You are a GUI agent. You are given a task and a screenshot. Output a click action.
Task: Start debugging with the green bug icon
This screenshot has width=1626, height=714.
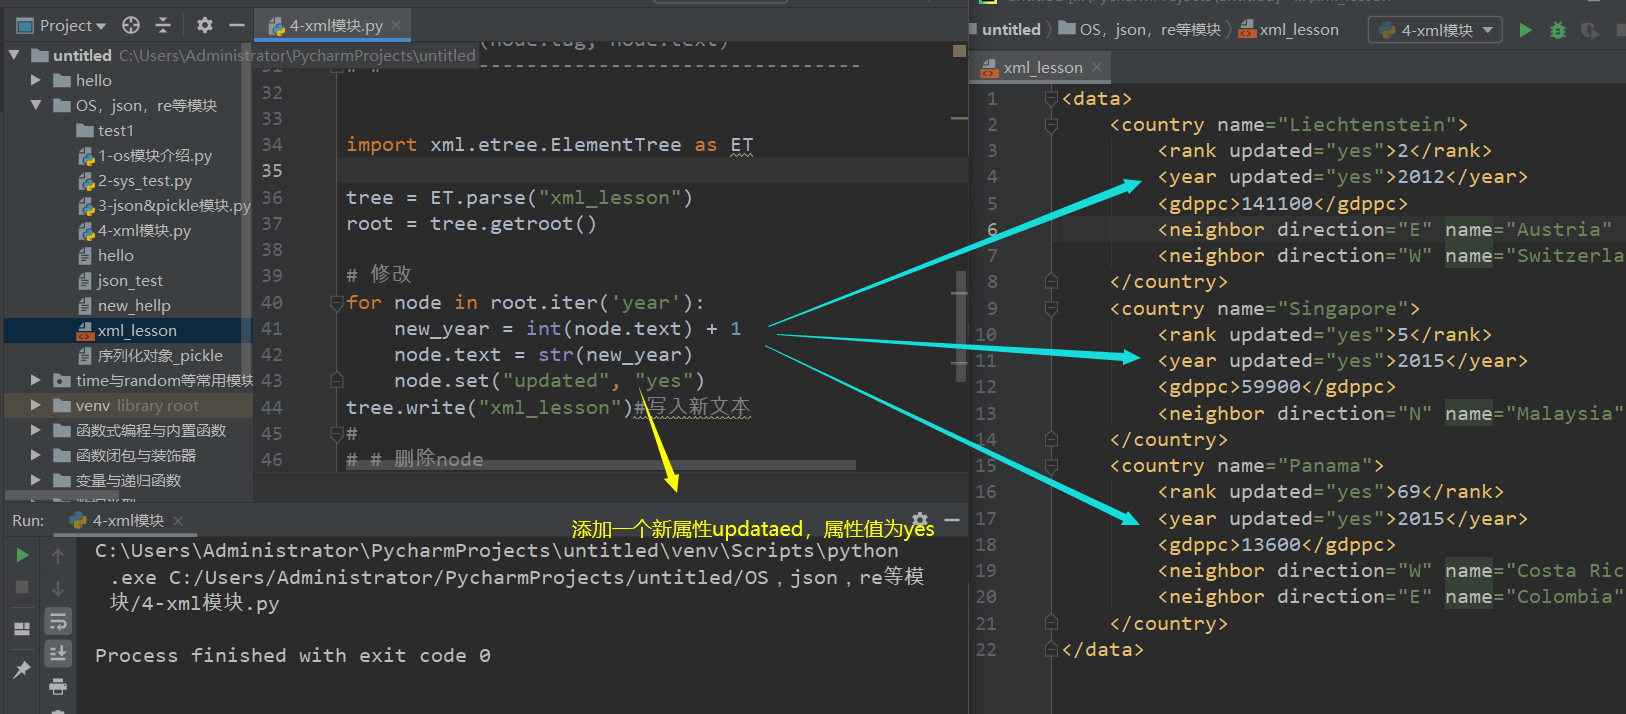coord(1557,30)
